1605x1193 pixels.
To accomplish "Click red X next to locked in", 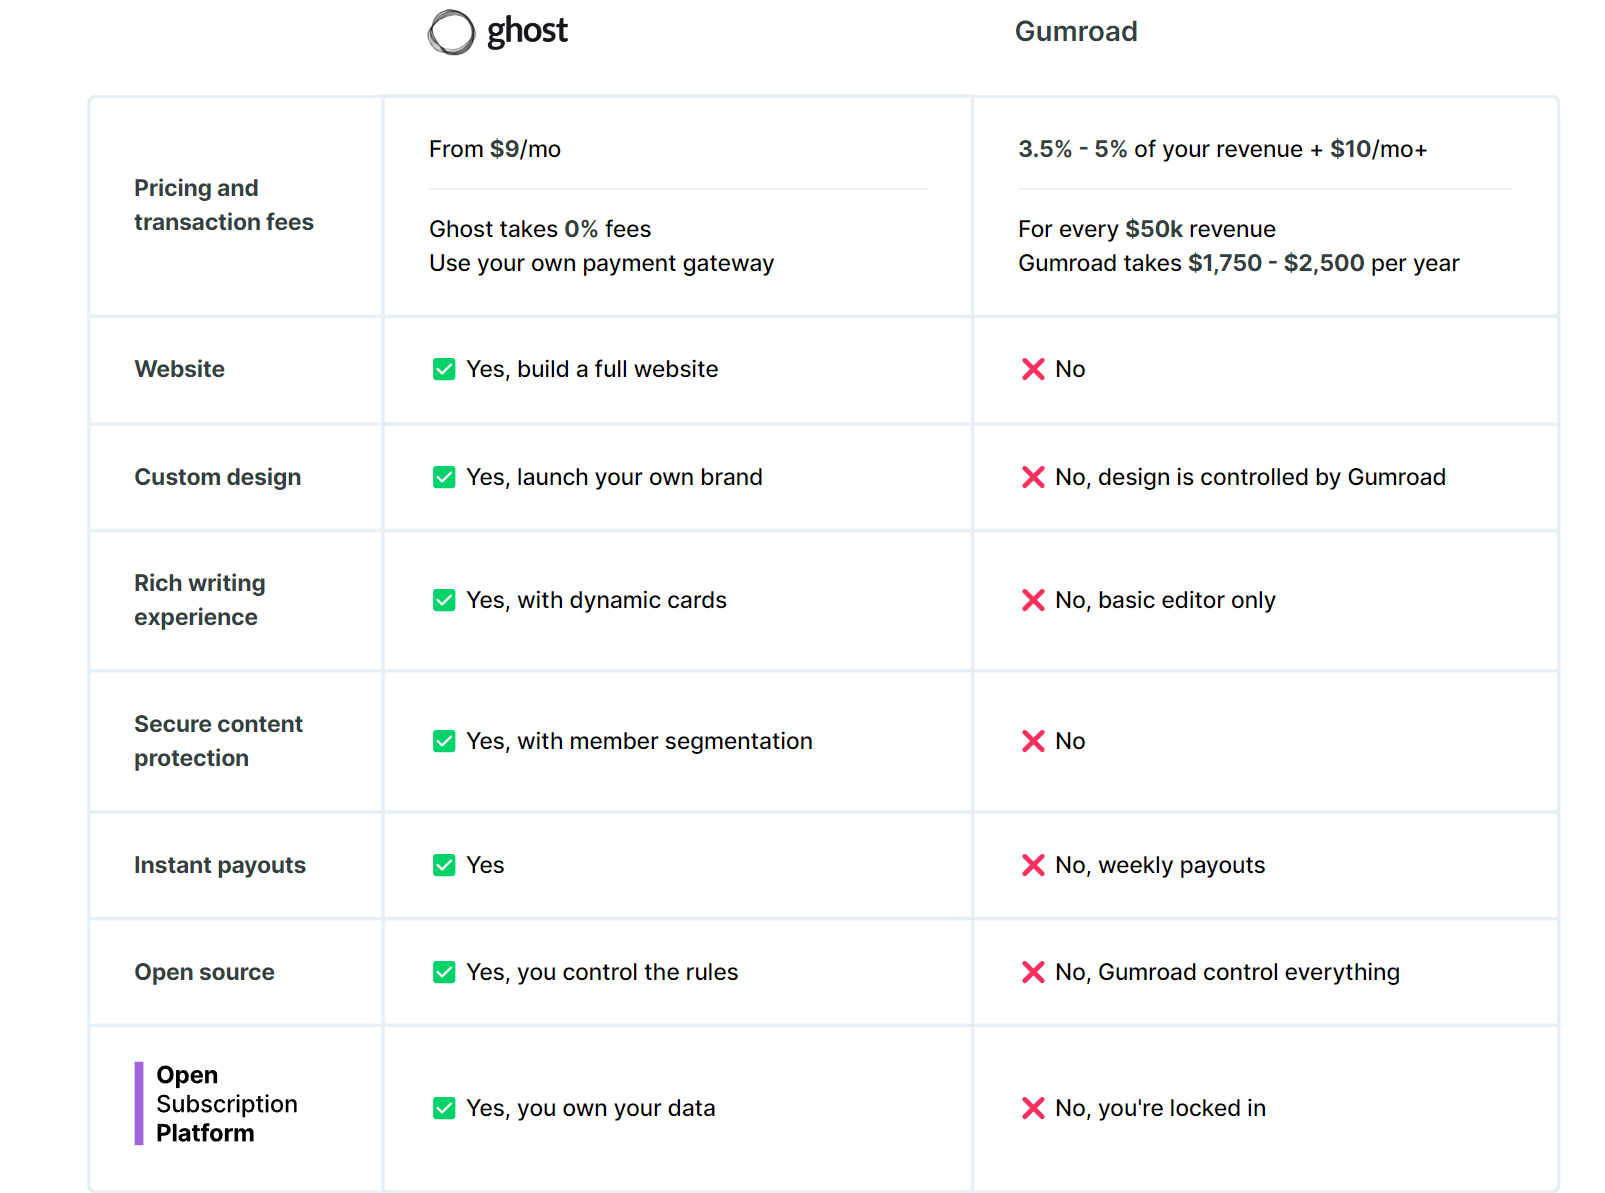I will pos(1033,1108).
